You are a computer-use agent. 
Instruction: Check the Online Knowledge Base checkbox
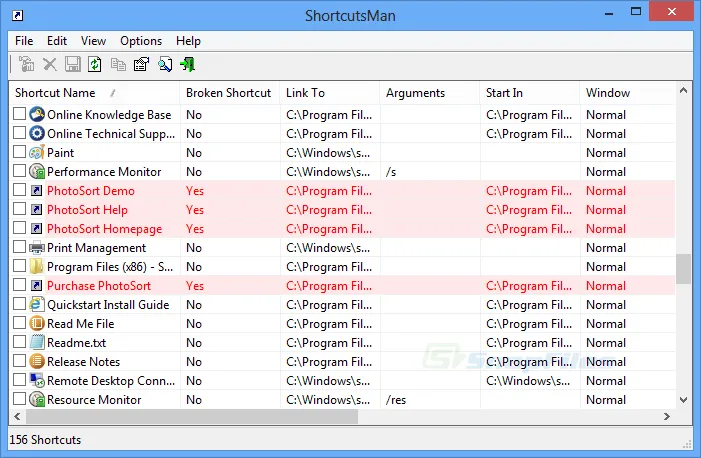pyautogui.click(x=19, y=114)
